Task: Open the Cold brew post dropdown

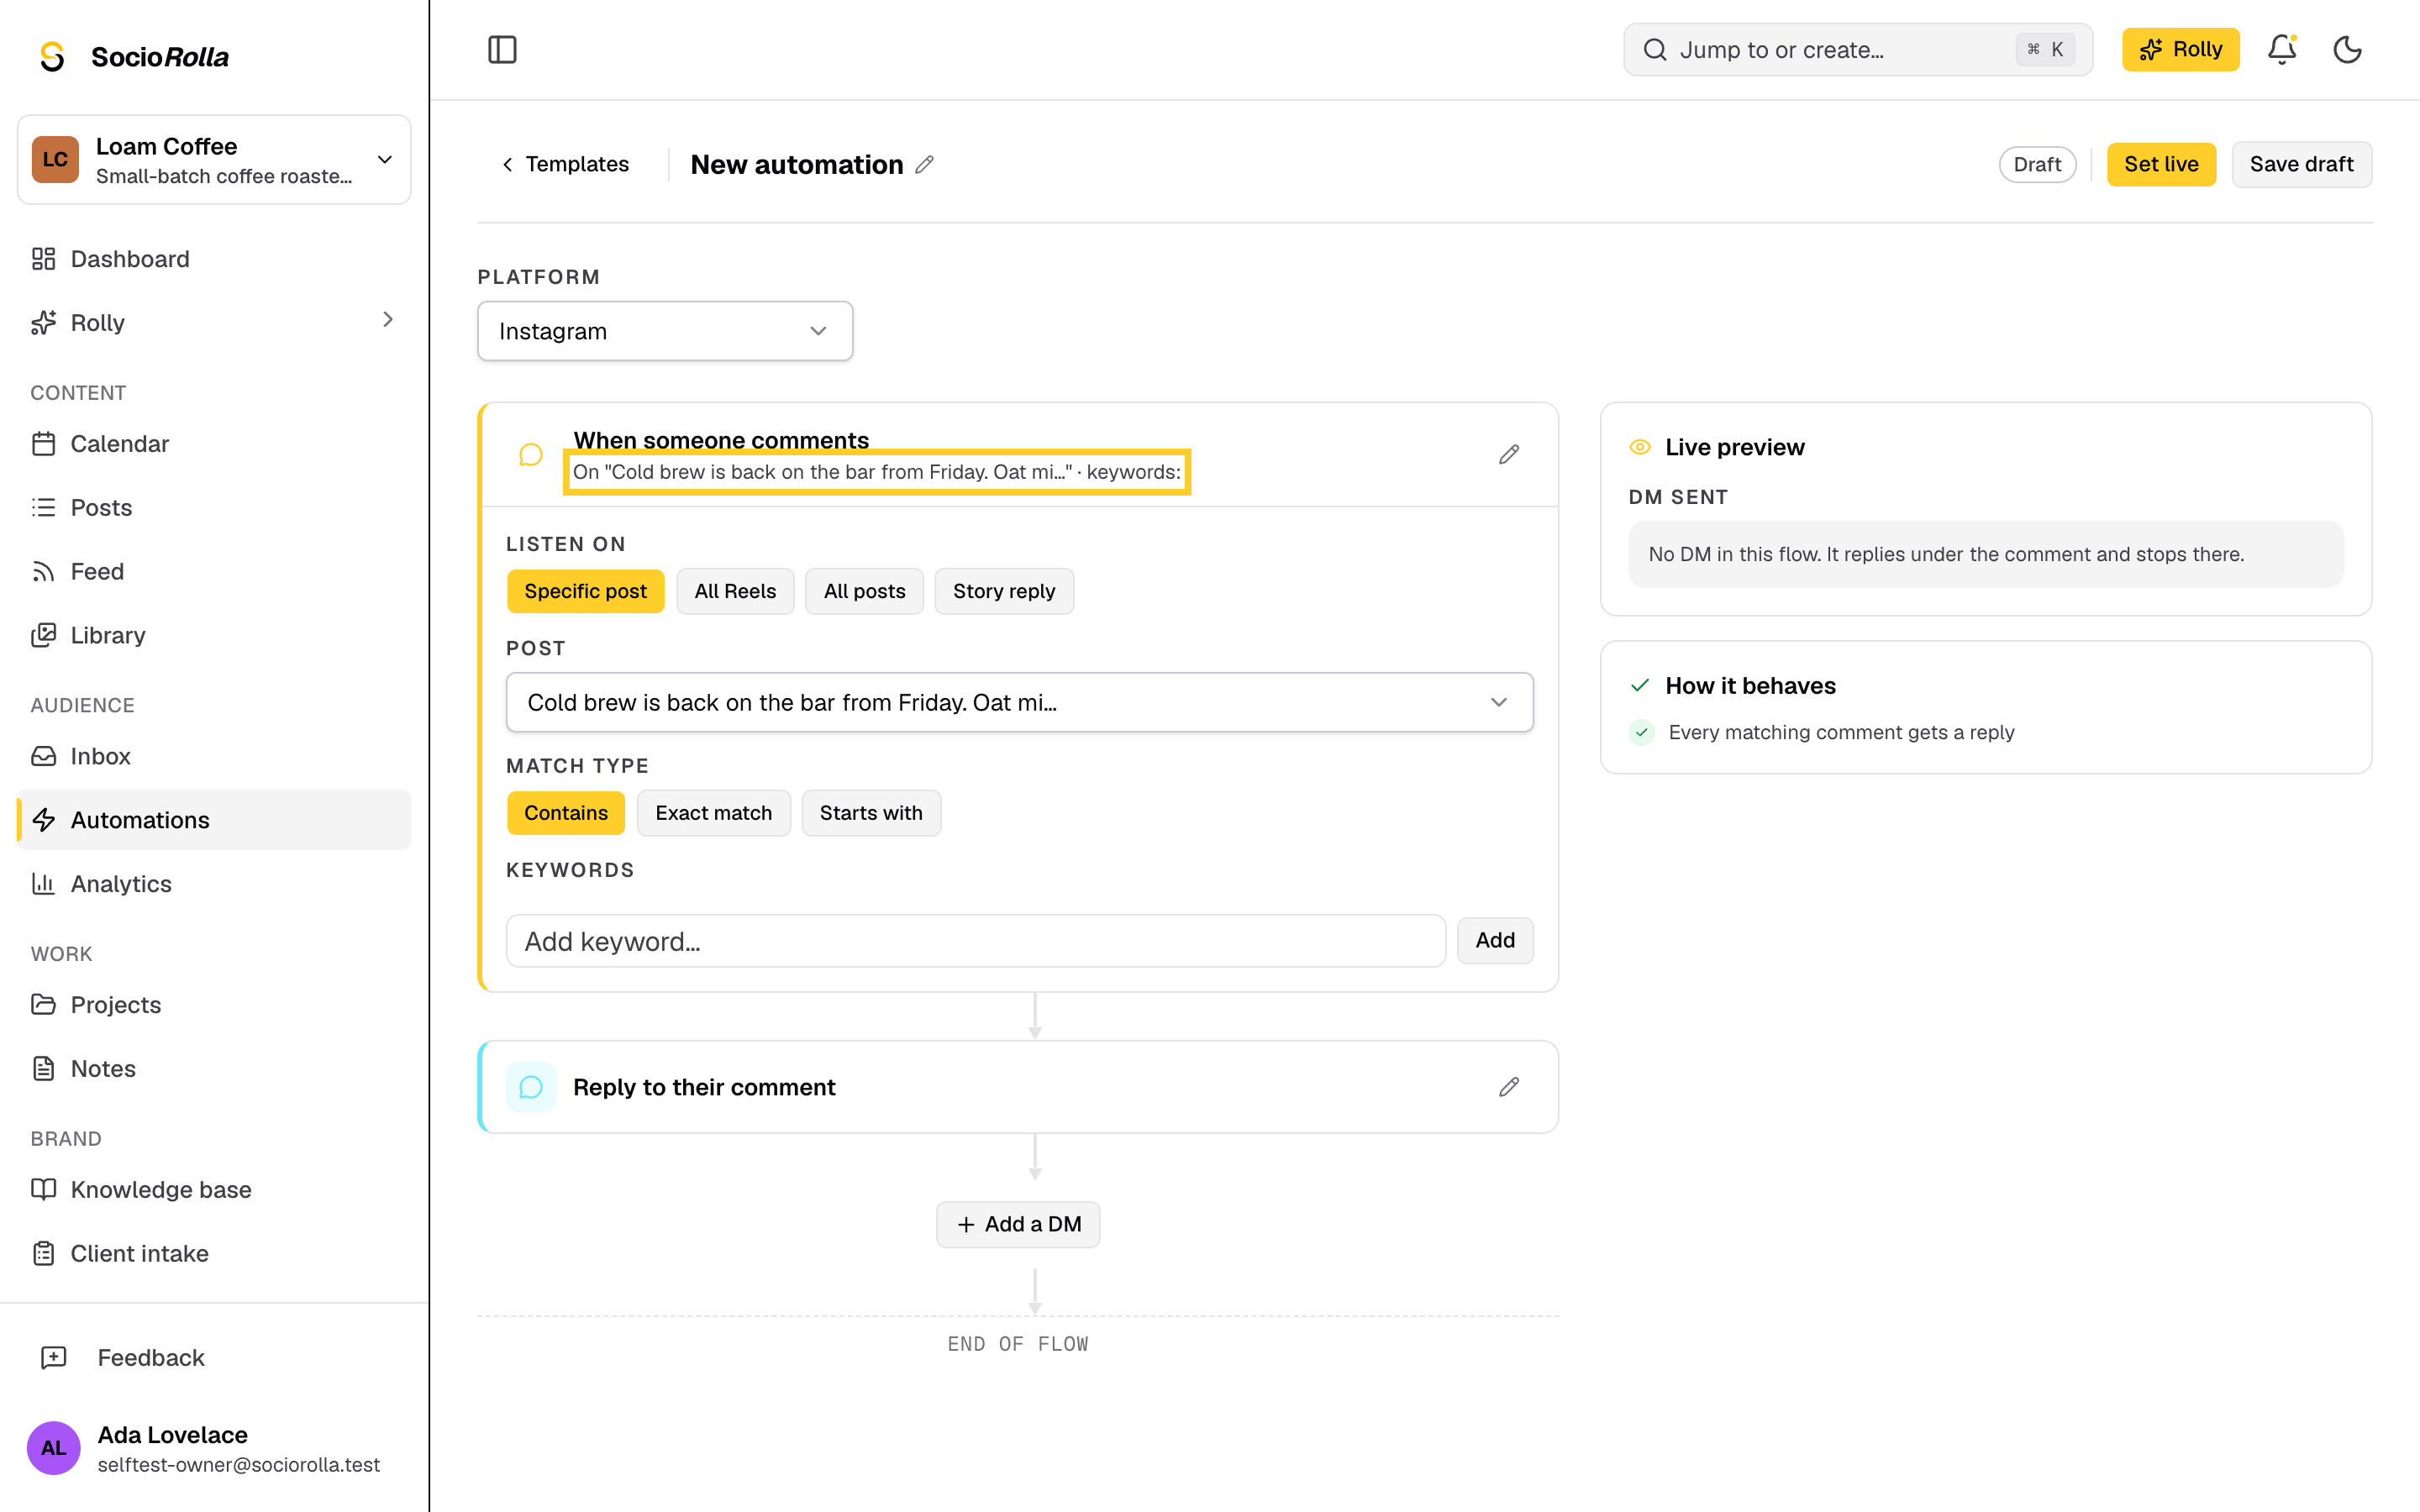Action: point(1019,702)
